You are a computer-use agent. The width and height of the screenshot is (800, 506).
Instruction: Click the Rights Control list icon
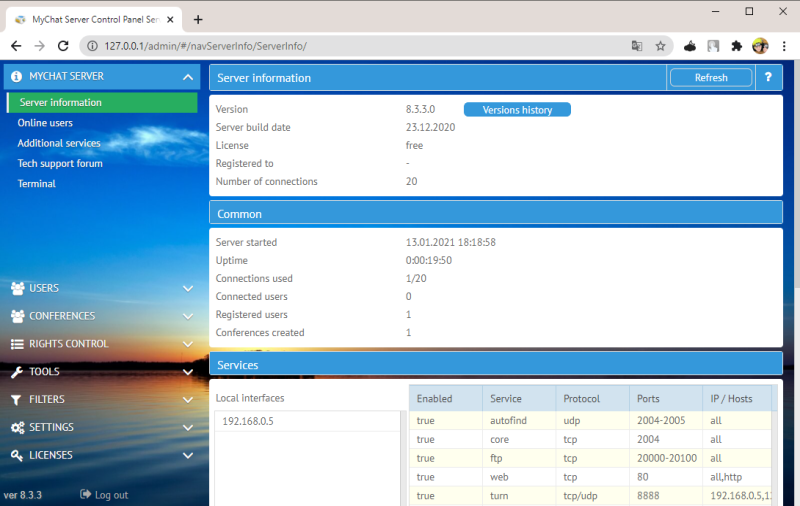tap(17, 344)
